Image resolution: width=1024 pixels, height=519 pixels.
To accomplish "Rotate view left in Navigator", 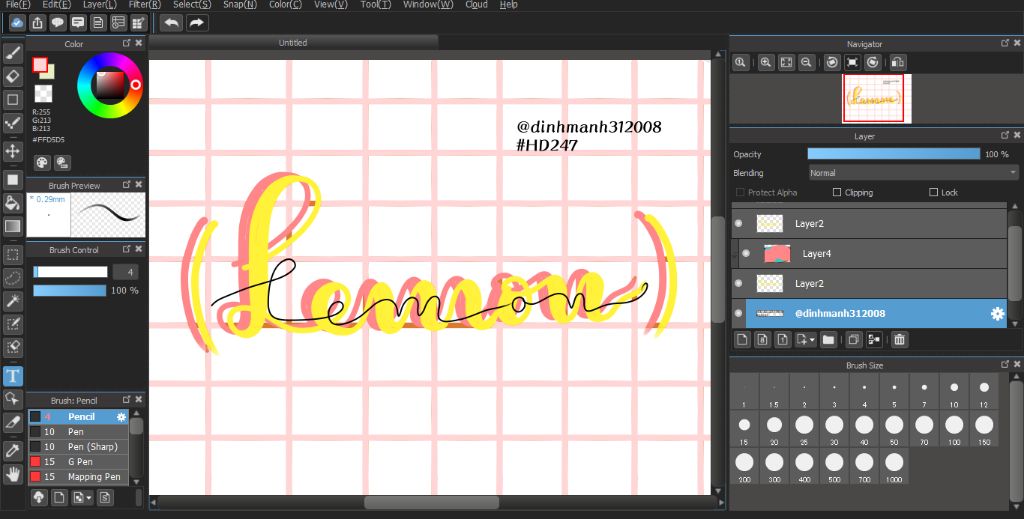I will [832, 63].
